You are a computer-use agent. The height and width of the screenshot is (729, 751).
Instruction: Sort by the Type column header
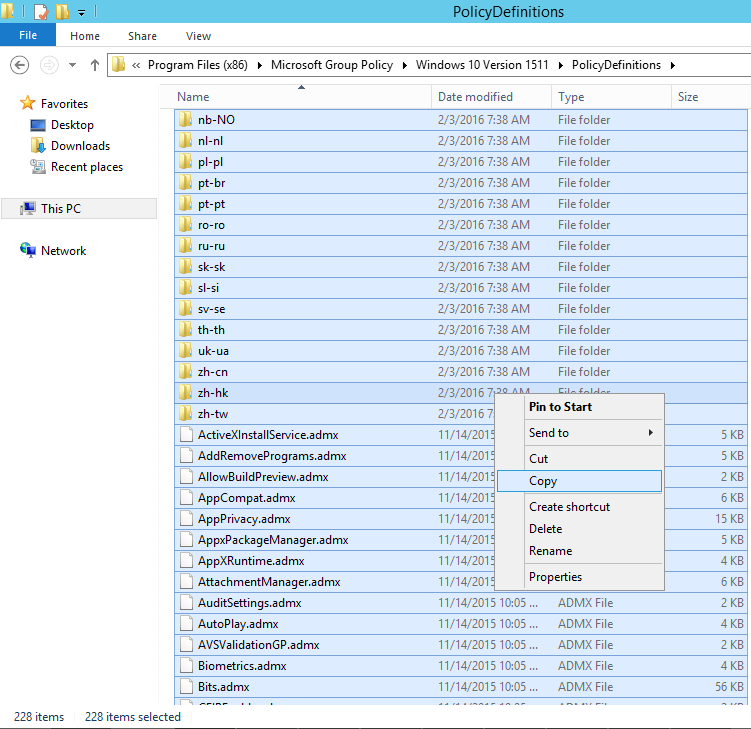tap(612, 97)
